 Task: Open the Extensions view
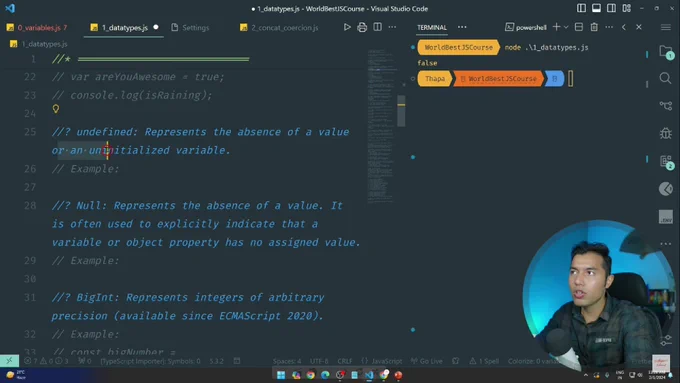[x=666, y=162]
